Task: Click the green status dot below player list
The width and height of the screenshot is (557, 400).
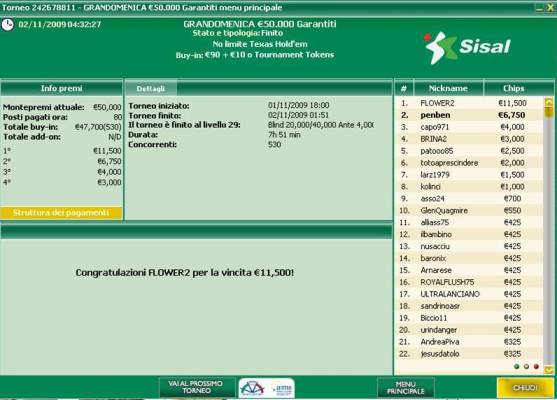Action: tap(517, 366)
